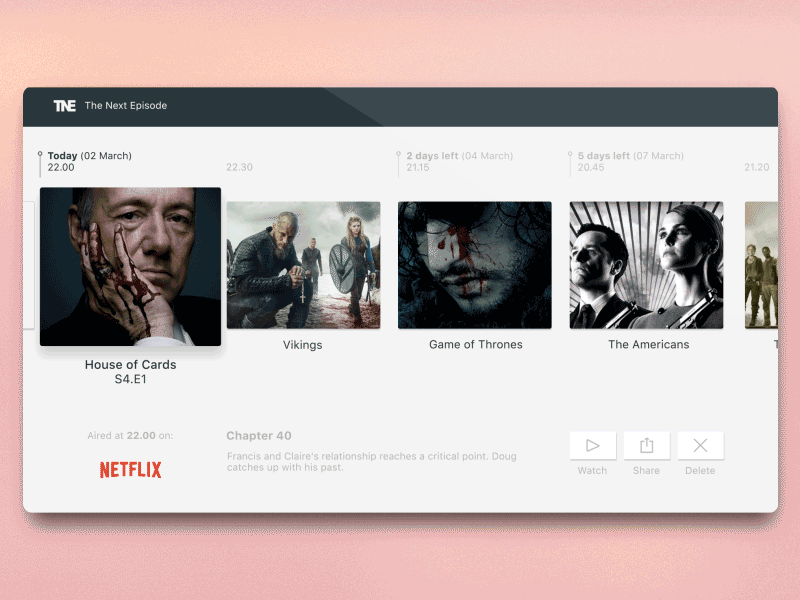This screenshot has height=600, width=800.
Task: Click the 21.20 time label
Action: (757, 167)
